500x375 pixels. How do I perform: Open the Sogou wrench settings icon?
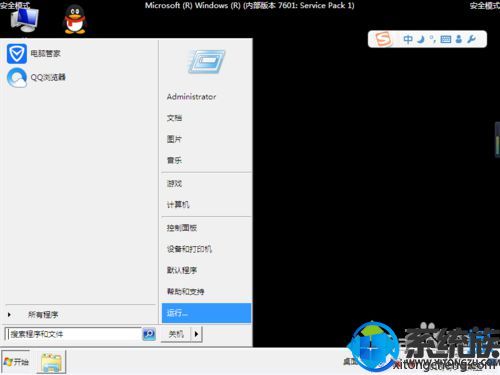click(x=471, y=39)
